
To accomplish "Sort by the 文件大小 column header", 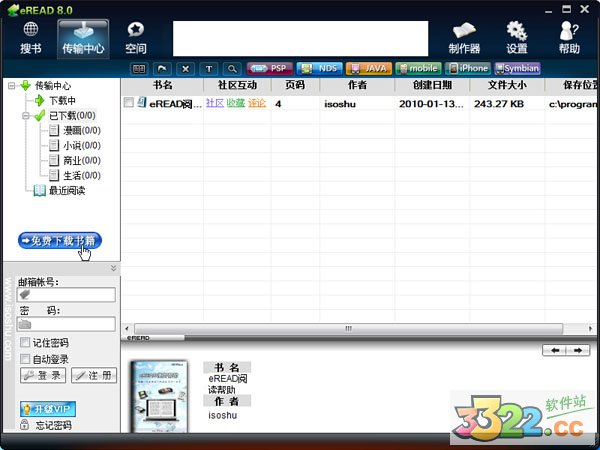I will [507, 85].
